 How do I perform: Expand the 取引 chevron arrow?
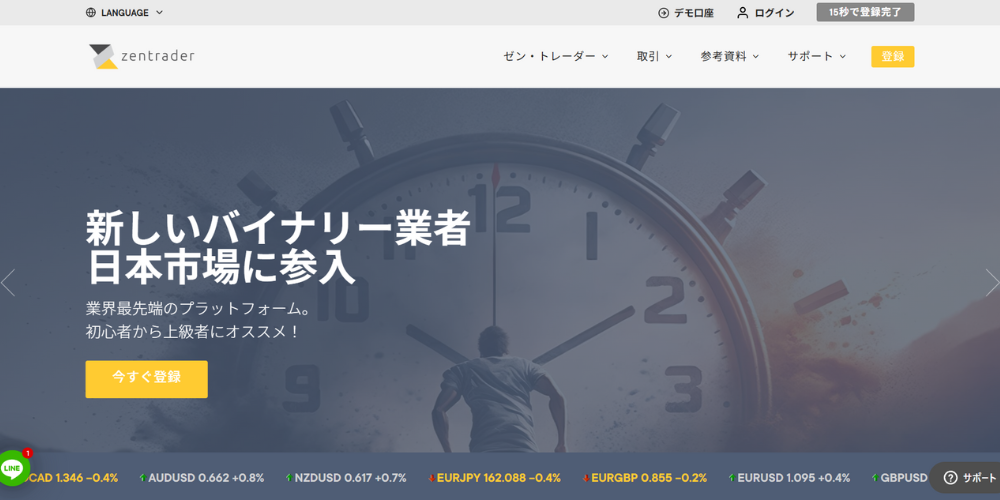(x=669, y=57)
